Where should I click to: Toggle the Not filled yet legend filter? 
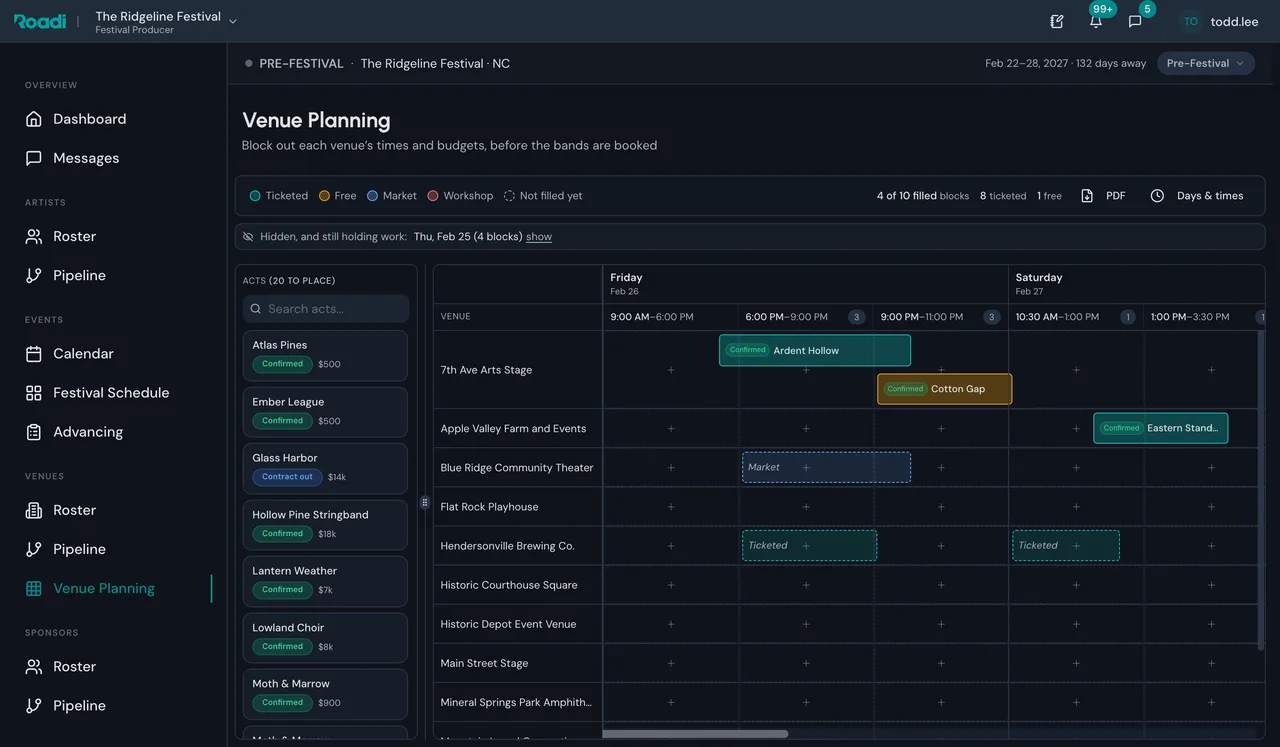click(543, 196)
